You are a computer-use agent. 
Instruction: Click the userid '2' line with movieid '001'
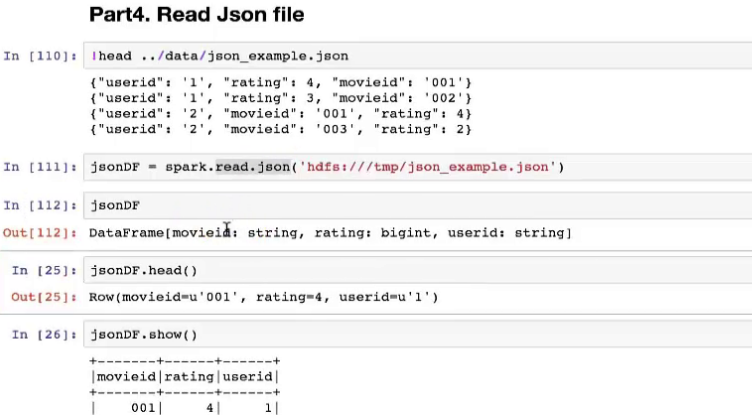281,114
